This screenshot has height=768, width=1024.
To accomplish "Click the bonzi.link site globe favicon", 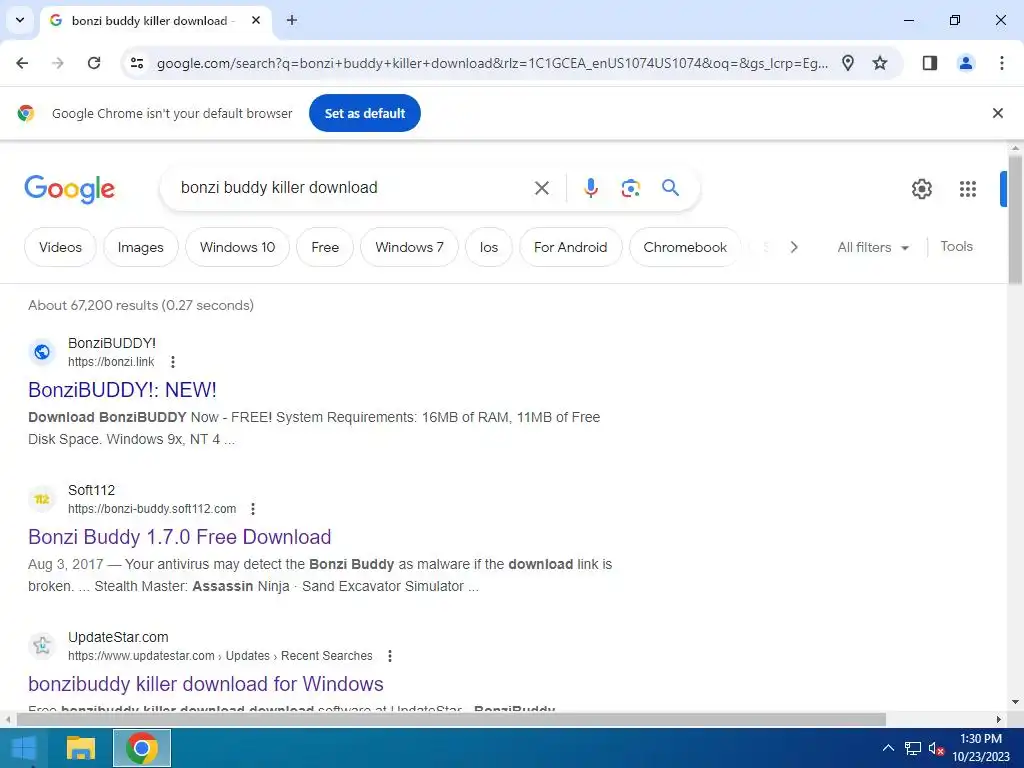I will (42, 352).
